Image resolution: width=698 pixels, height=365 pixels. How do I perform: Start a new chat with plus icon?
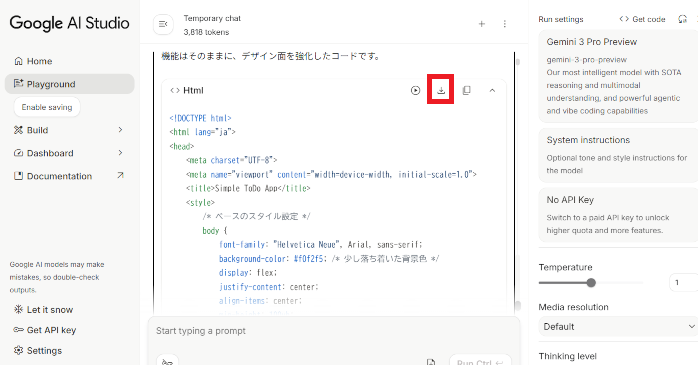[x=482, y=24]
